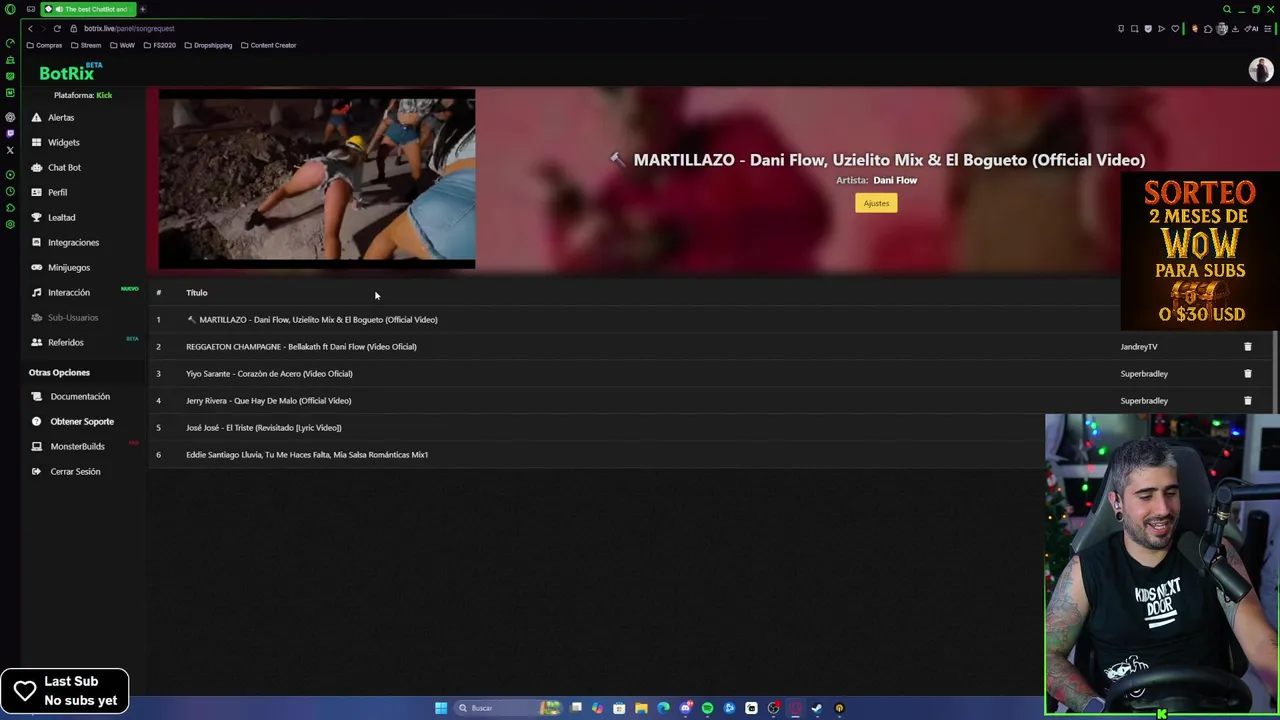Click Obtener Soporte

[82, 421]
